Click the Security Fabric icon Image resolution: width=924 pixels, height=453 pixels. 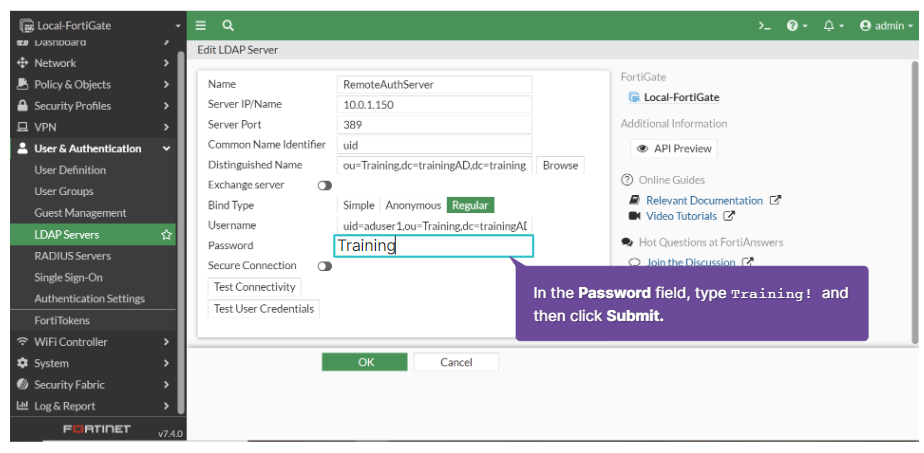[x=22, y=385]
